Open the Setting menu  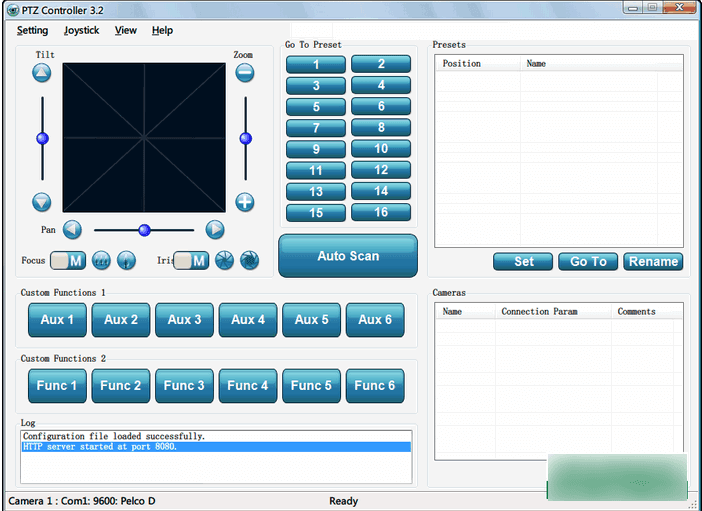(32, 30)
